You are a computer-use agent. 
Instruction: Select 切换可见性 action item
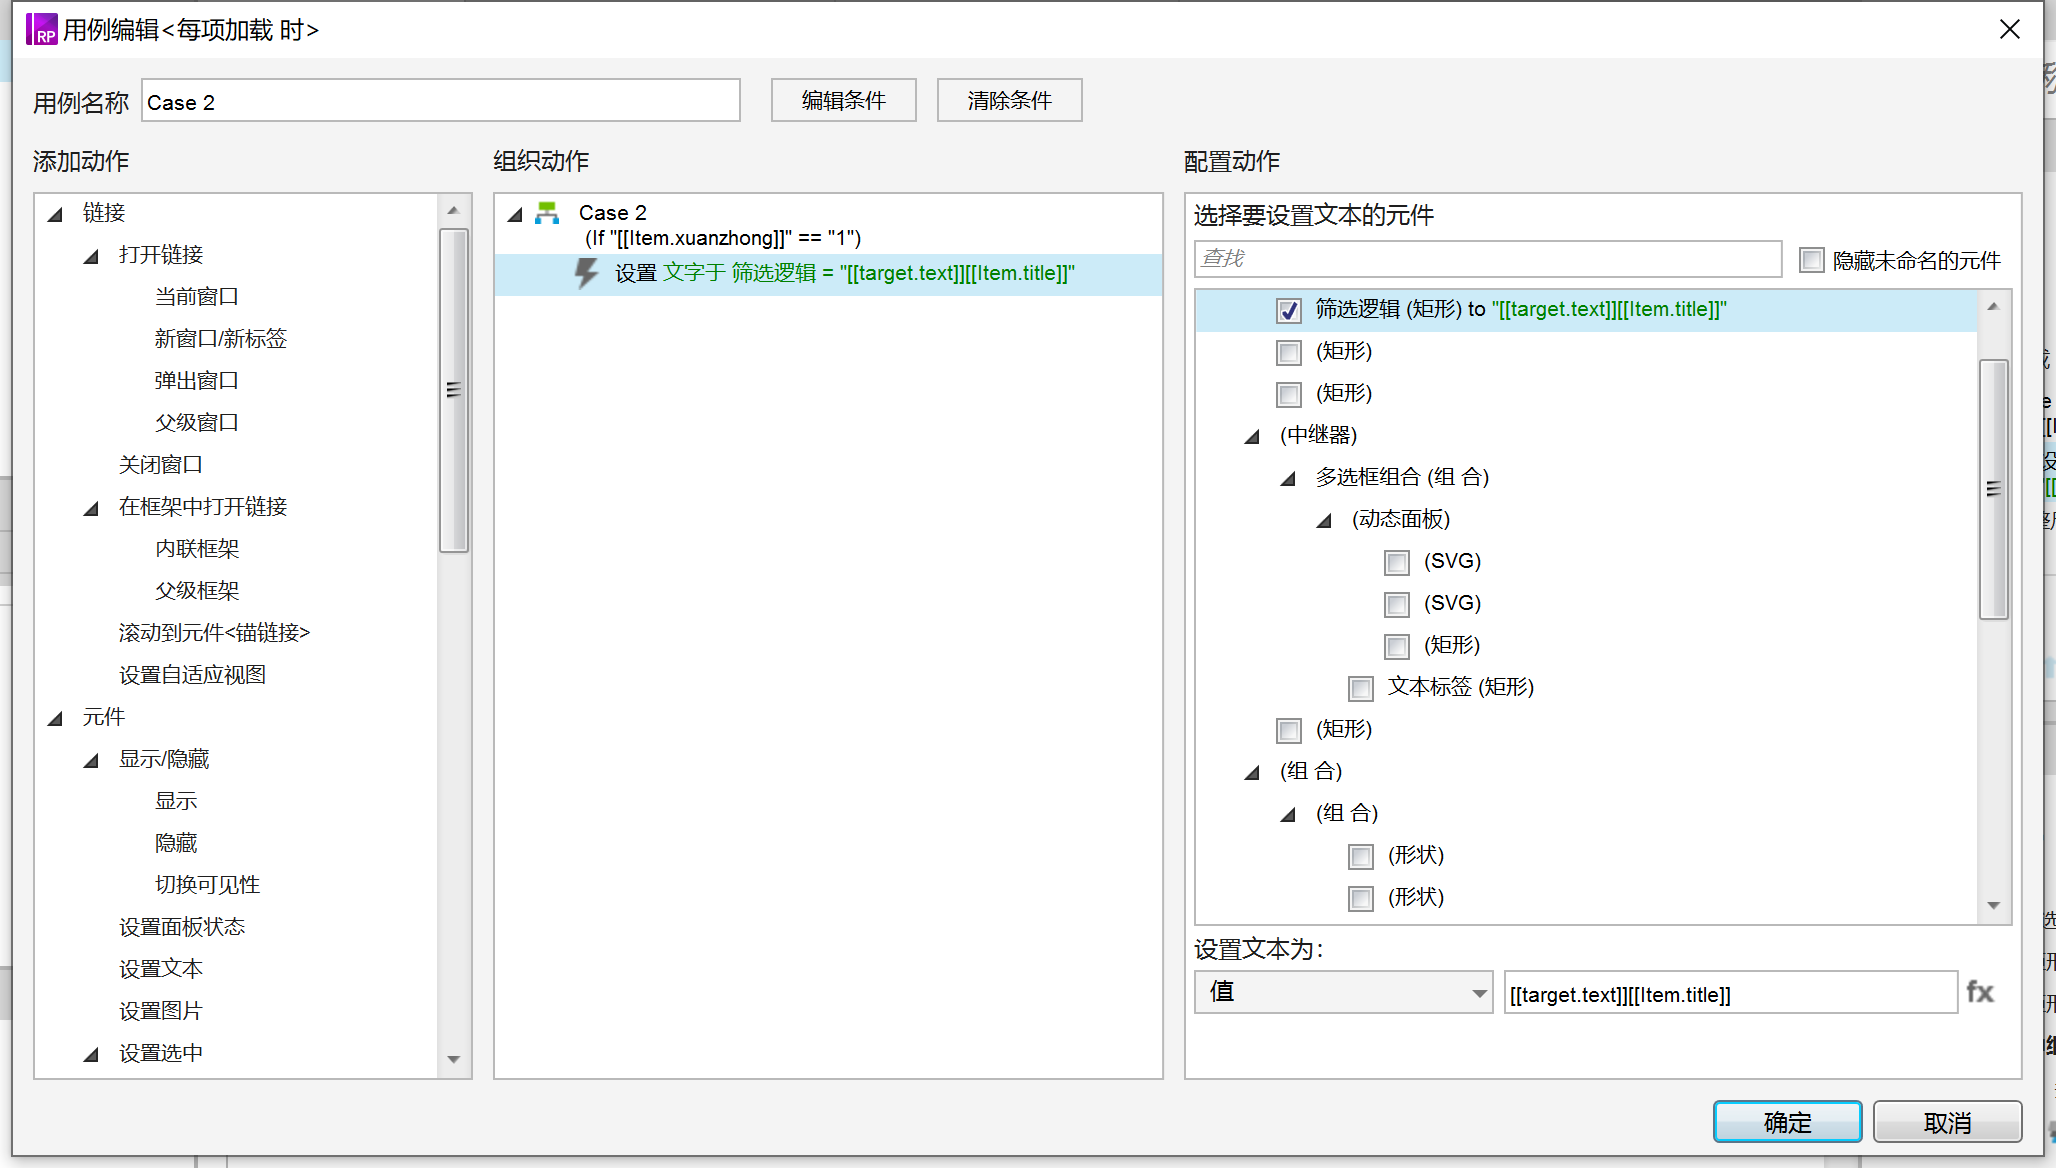(207, 885)
